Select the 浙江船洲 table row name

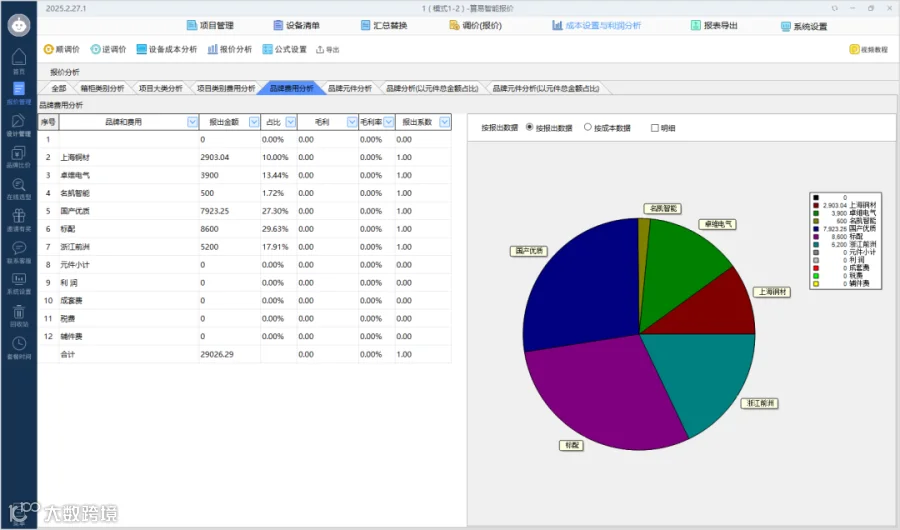[x=75, y=247]
